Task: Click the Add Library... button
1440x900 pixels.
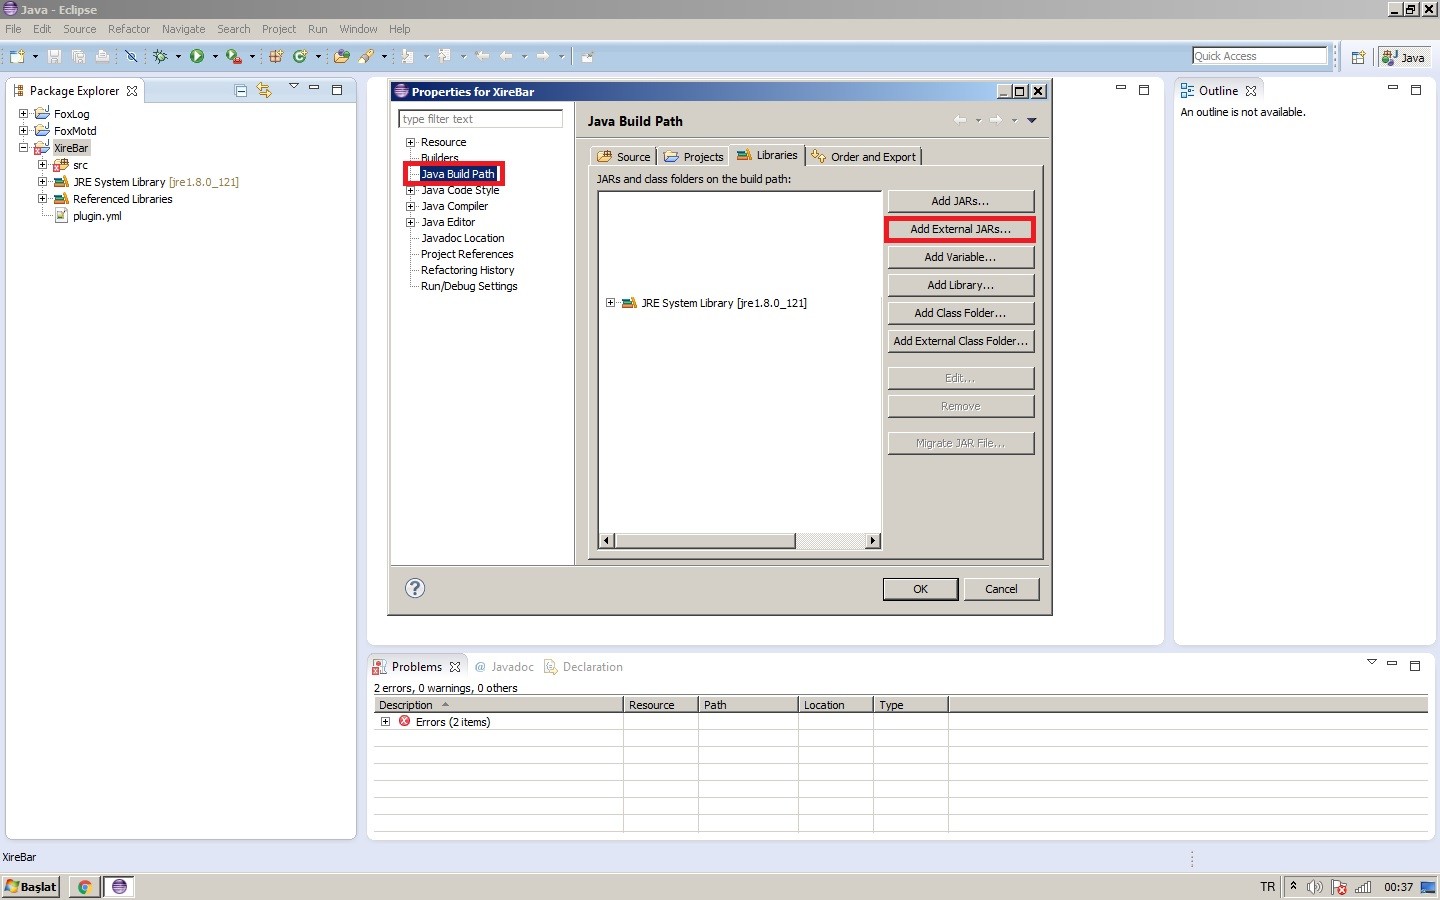Action: [x=960, y=285]
